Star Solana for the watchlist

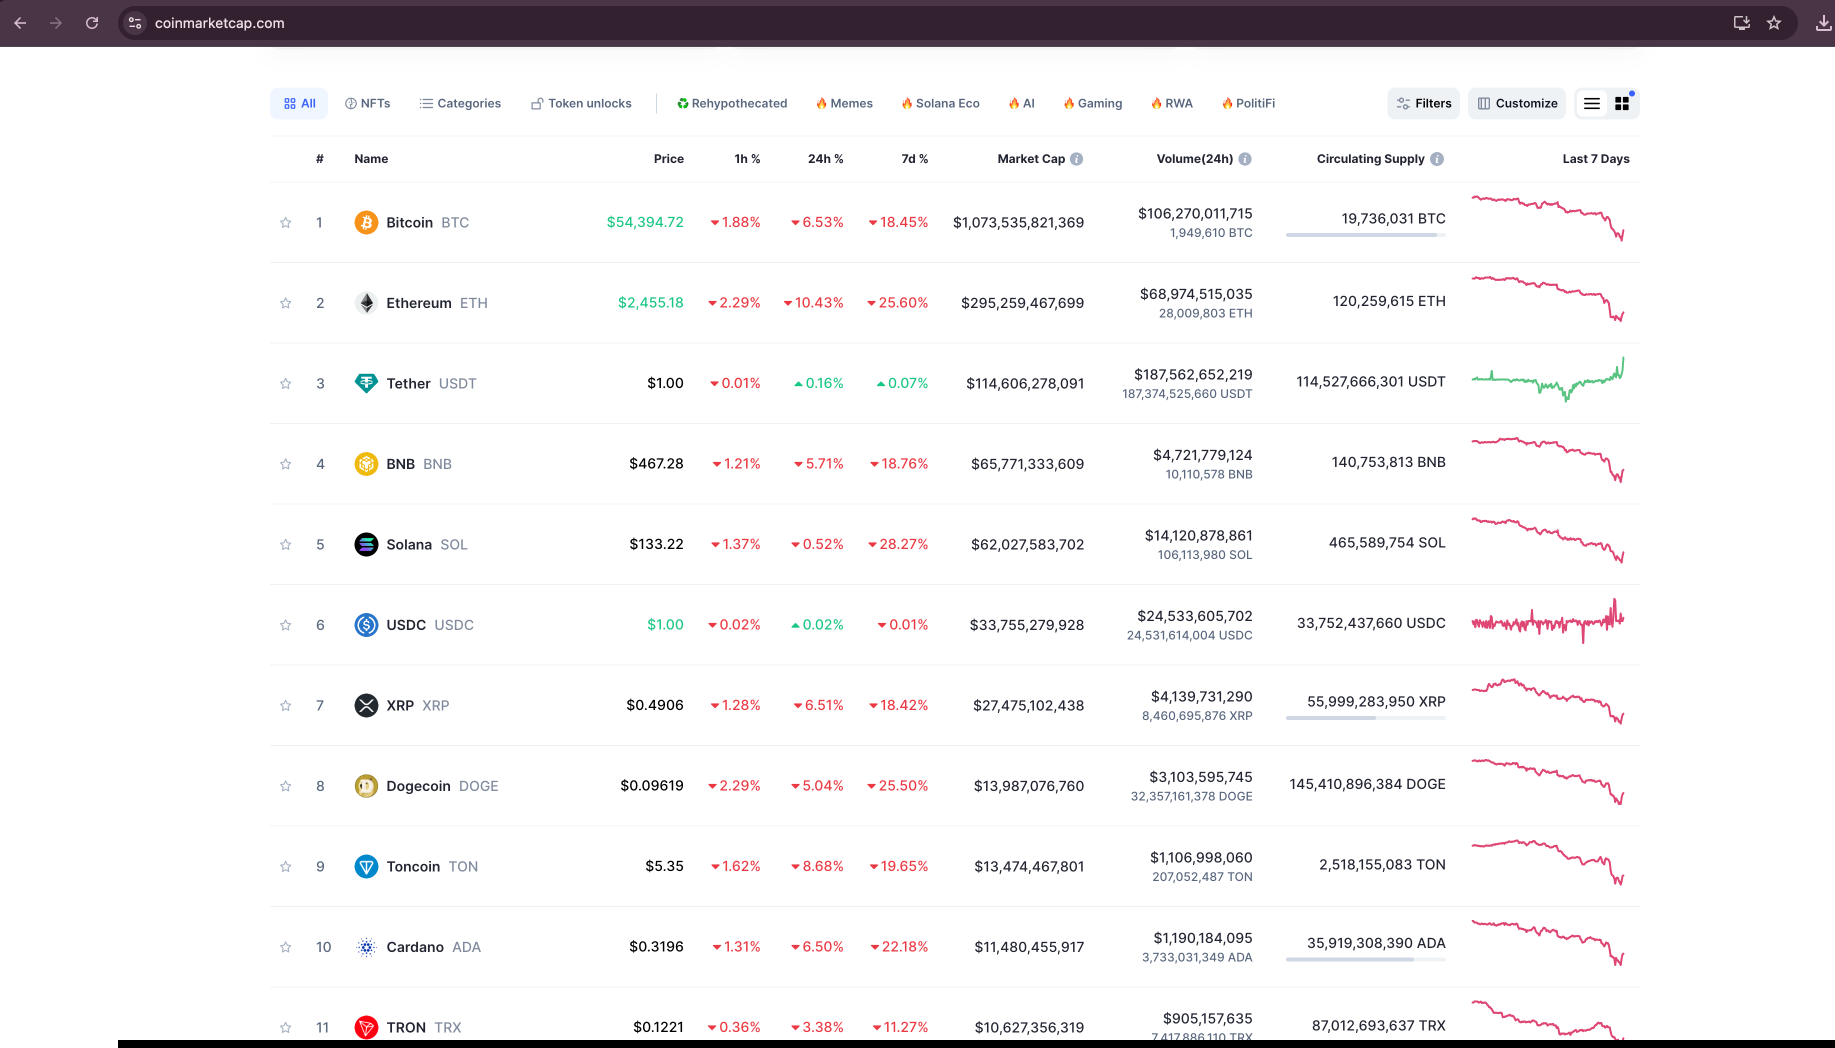click(x=286, y=545)
